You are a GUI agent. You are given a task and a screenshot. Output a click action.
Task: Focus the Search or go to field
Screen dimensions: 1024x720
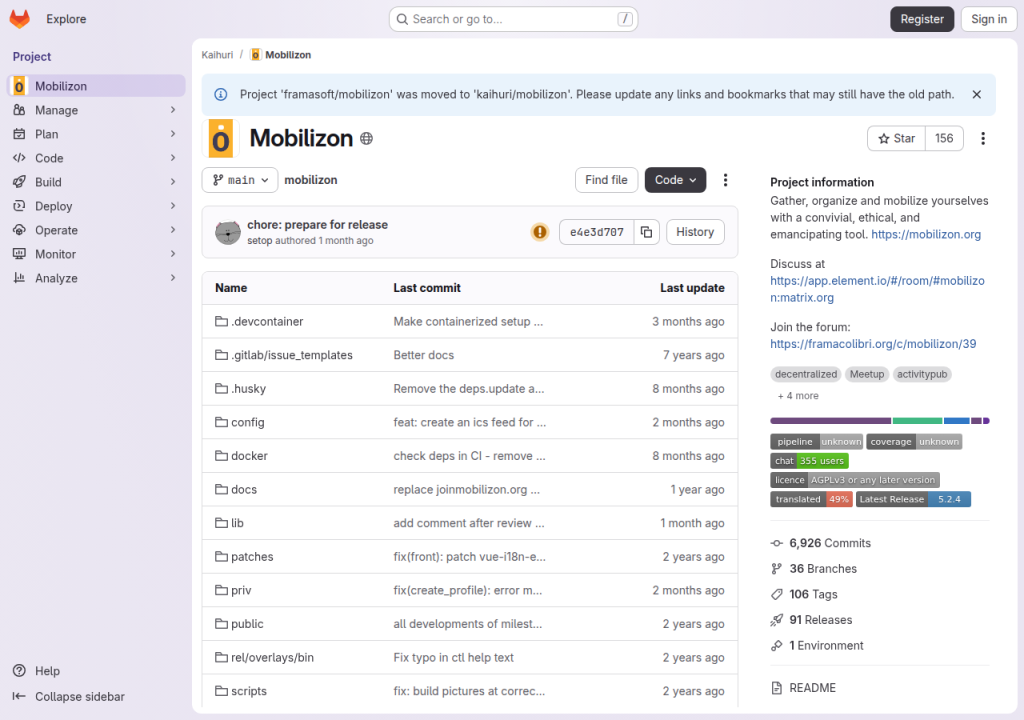tap(513, 19)
